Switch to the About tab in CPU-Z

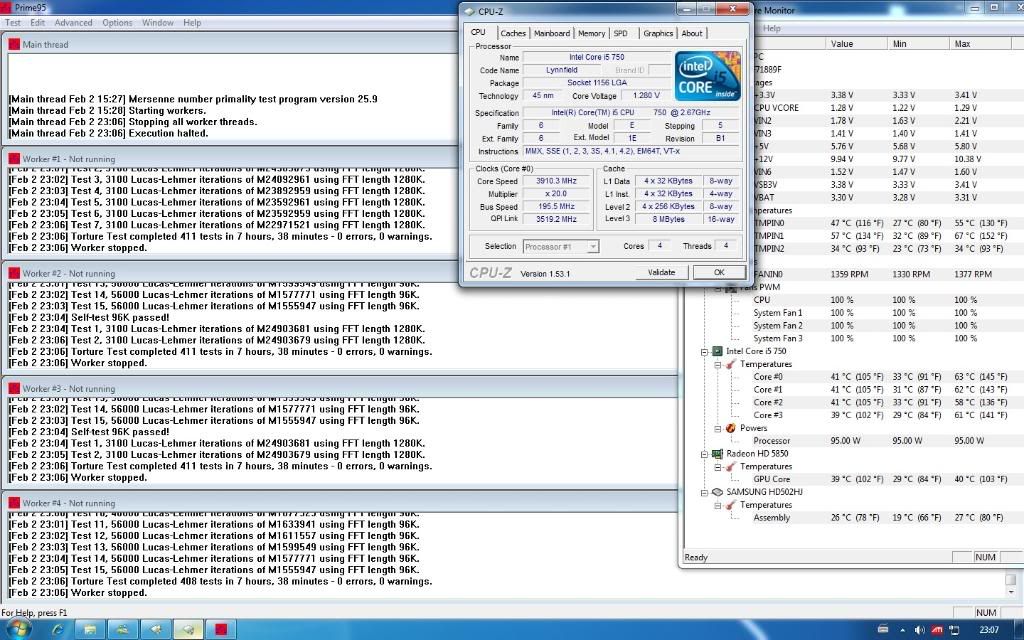point(692,33)
